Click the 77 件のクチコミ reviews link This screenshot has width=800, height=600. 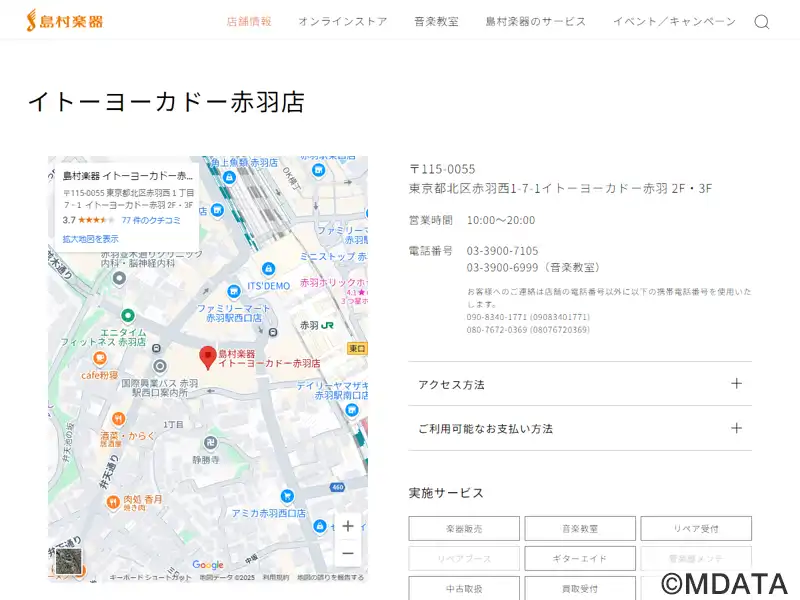pyautogui.click(x=151, y=220)
